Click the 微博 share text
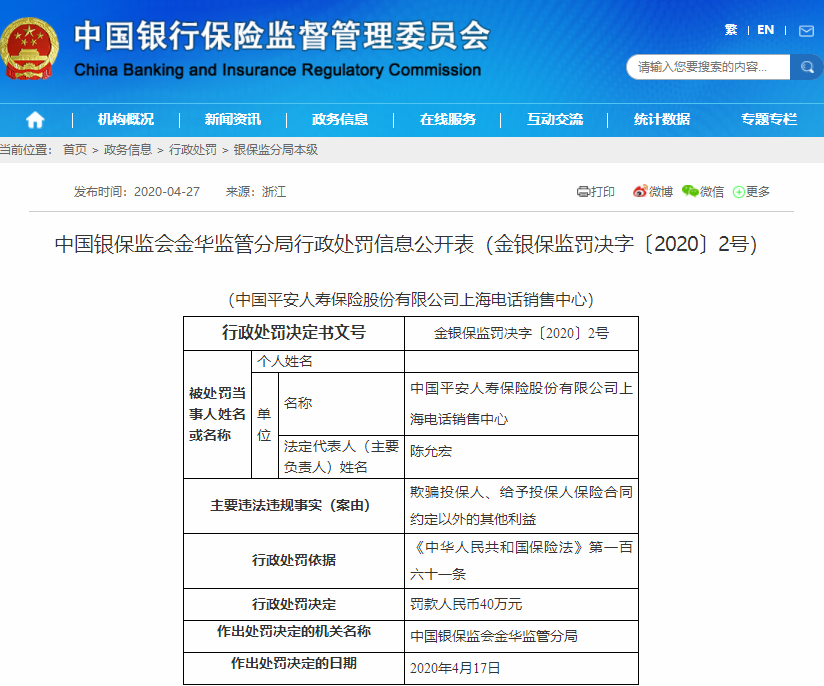 [661, 192]
